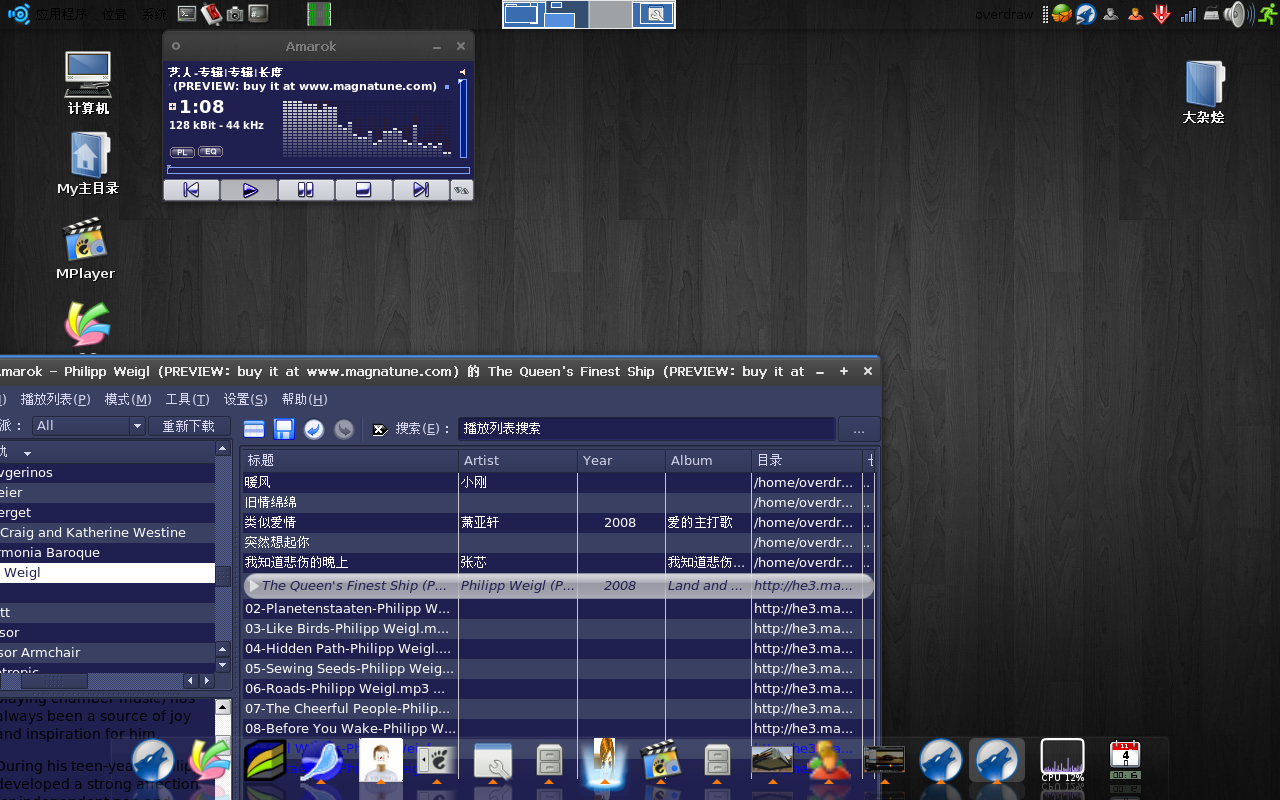Stop playback in Amarok mini player
1280x800 pixels.
tap(363, 190)
